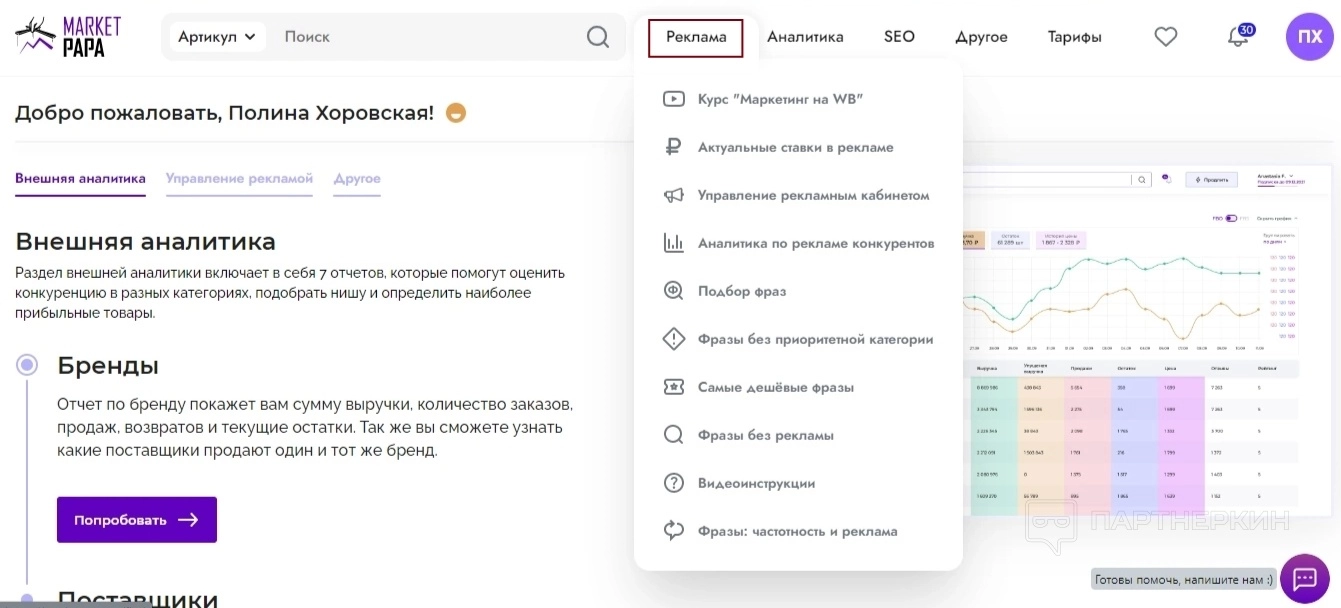1341x608 pixels.
Task: Switch to Управление рекламой tab
Action: [x=239, y=179]
